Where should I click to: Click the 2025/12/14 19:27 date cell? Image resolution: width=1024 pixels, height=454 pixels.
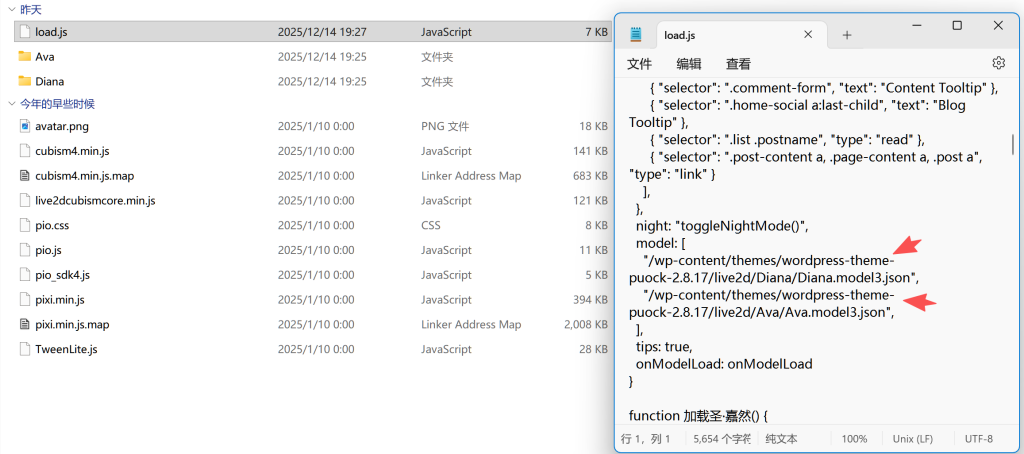tap(322, 32)
